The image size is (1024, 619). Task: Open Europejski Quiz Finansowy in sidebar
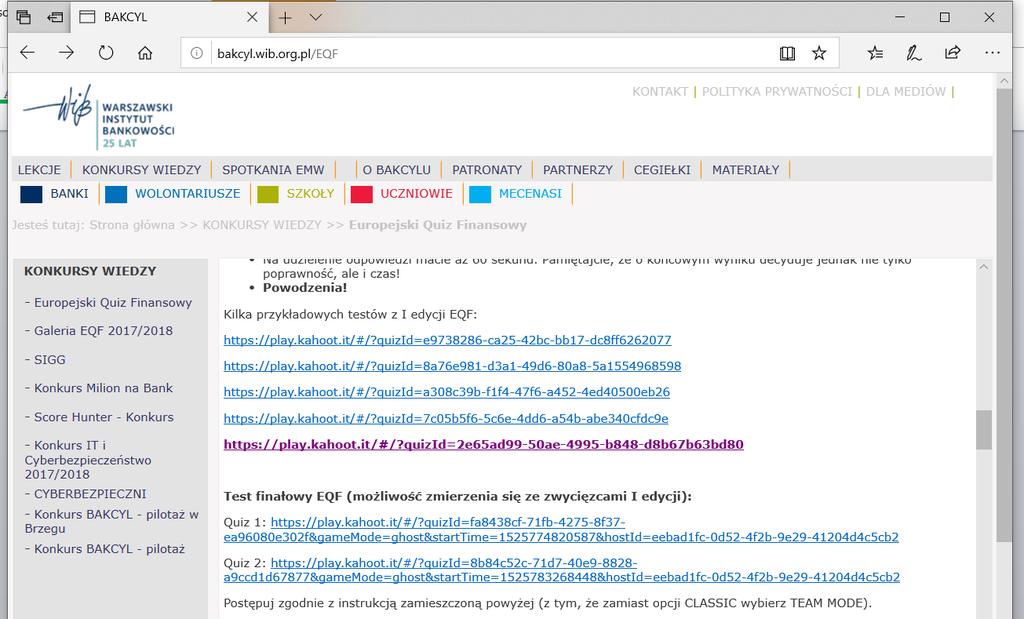(x=113, y=302)
